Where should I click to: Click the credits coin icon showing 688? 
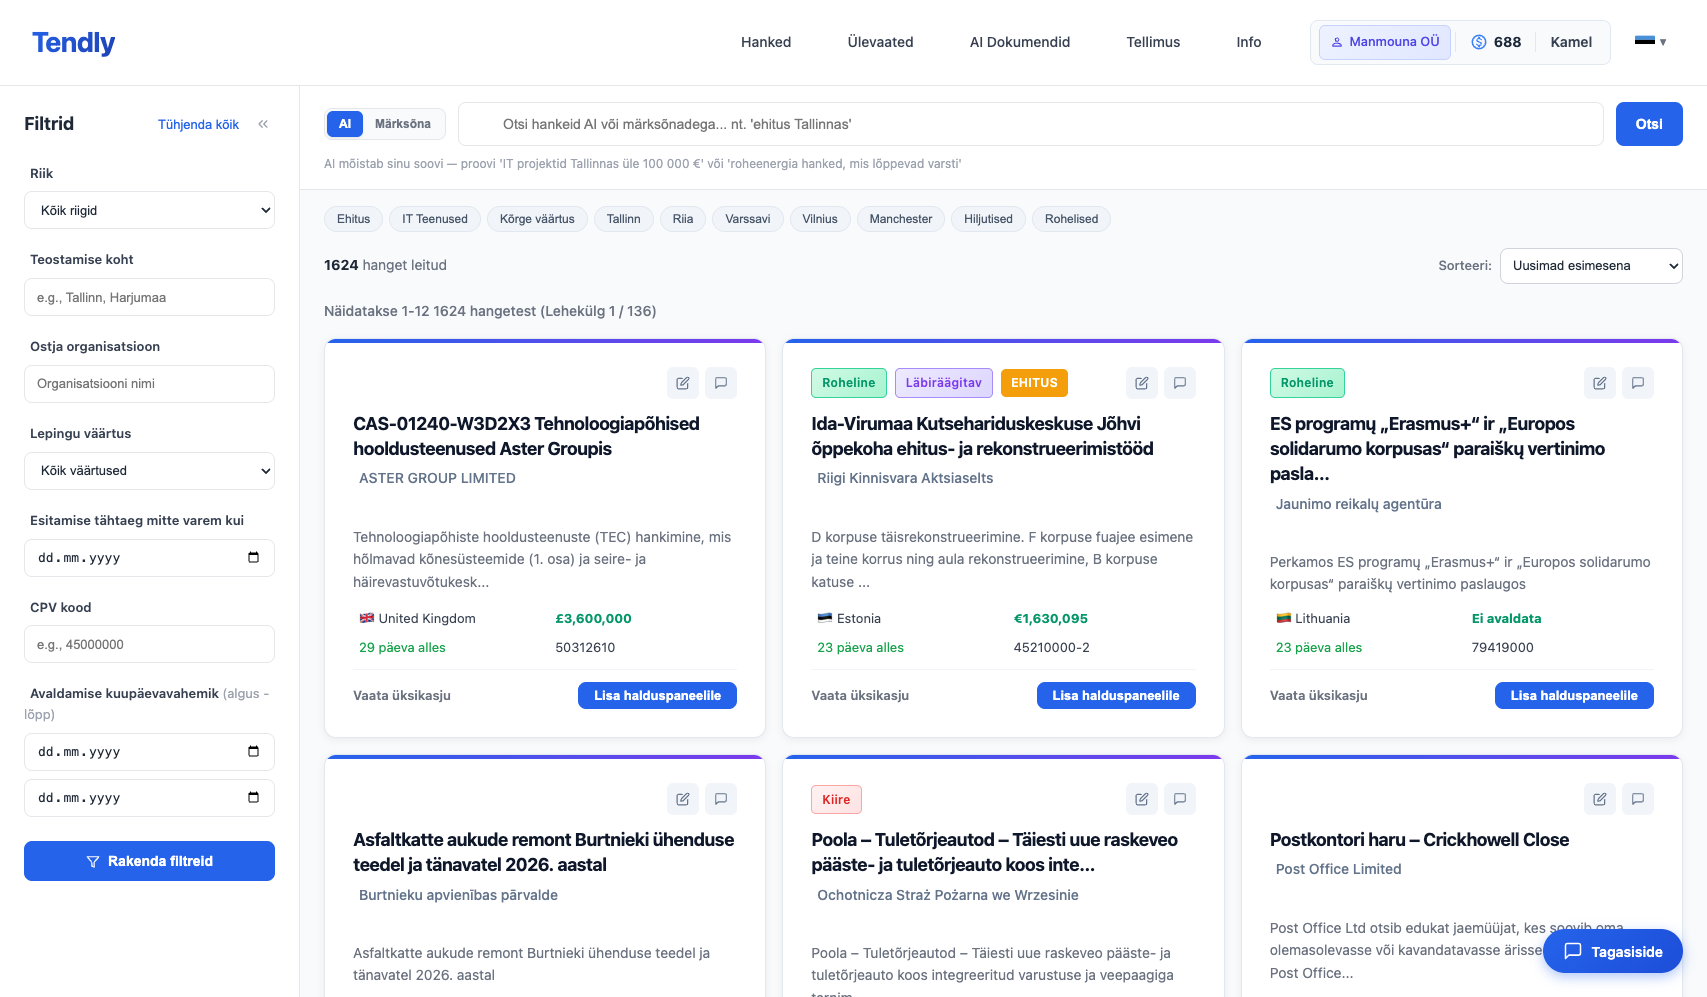click(1478, 42)
